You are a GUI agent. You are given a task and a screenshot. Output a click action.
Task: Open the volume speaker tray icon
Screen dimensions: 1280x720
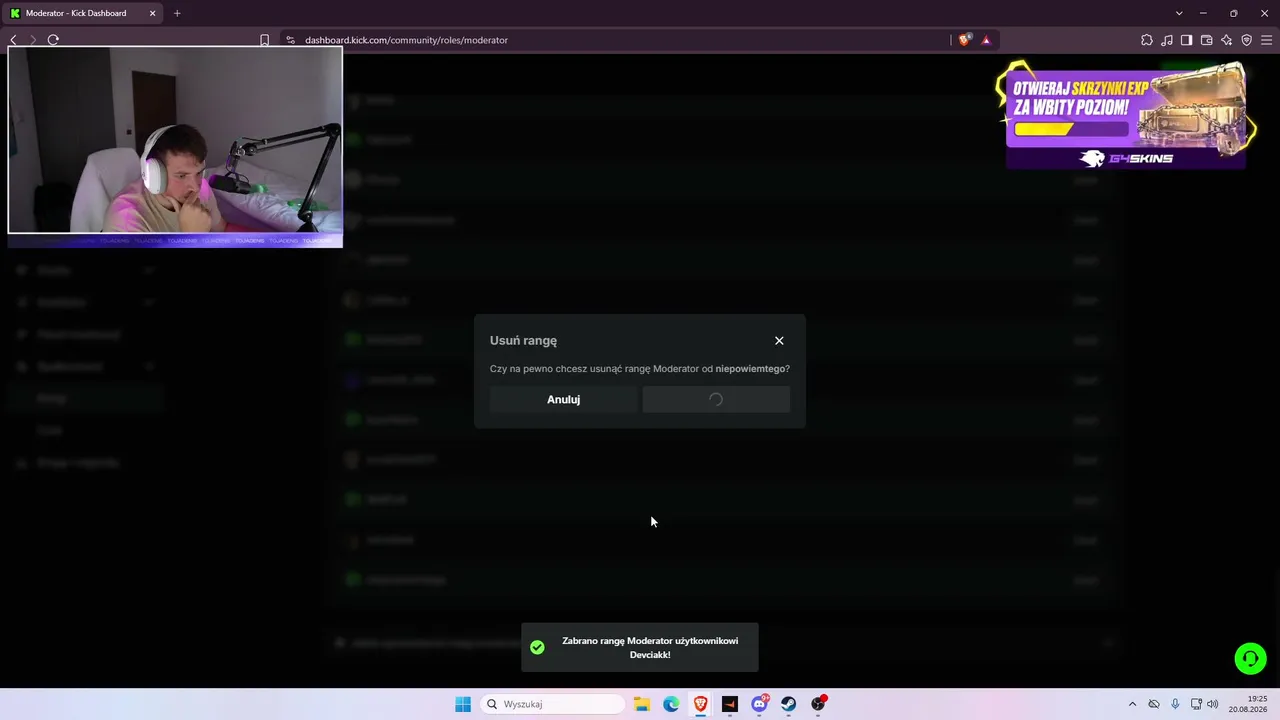(1213, 704)
